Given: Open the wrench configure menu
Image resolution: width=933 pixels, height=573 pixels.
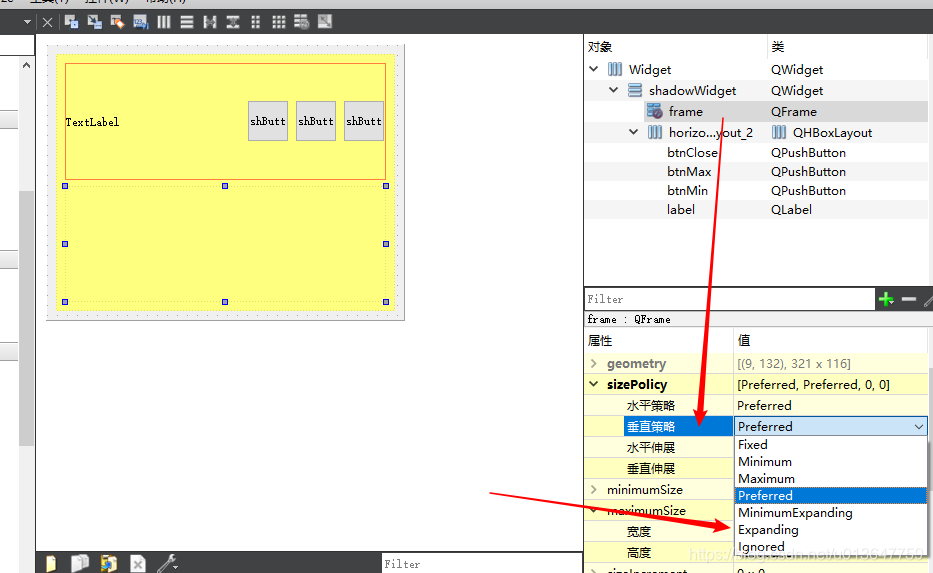Looking at the screenshot, I should [167, 563].
